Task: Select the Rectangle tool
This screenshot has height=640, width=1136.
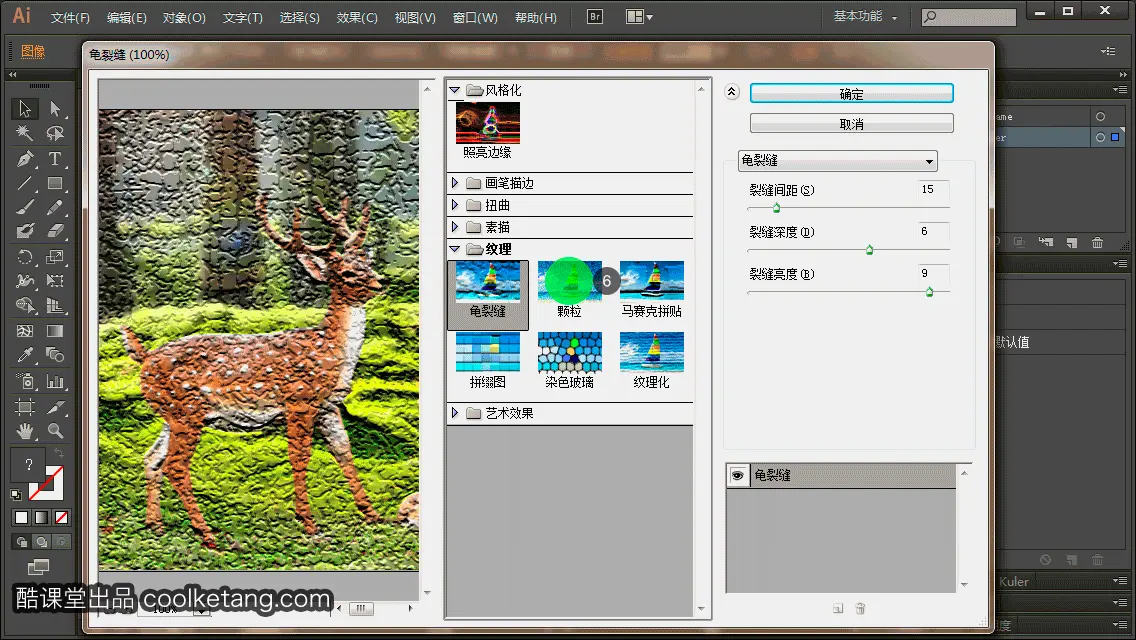Action: pyautogui.click(x=55, y=183)
